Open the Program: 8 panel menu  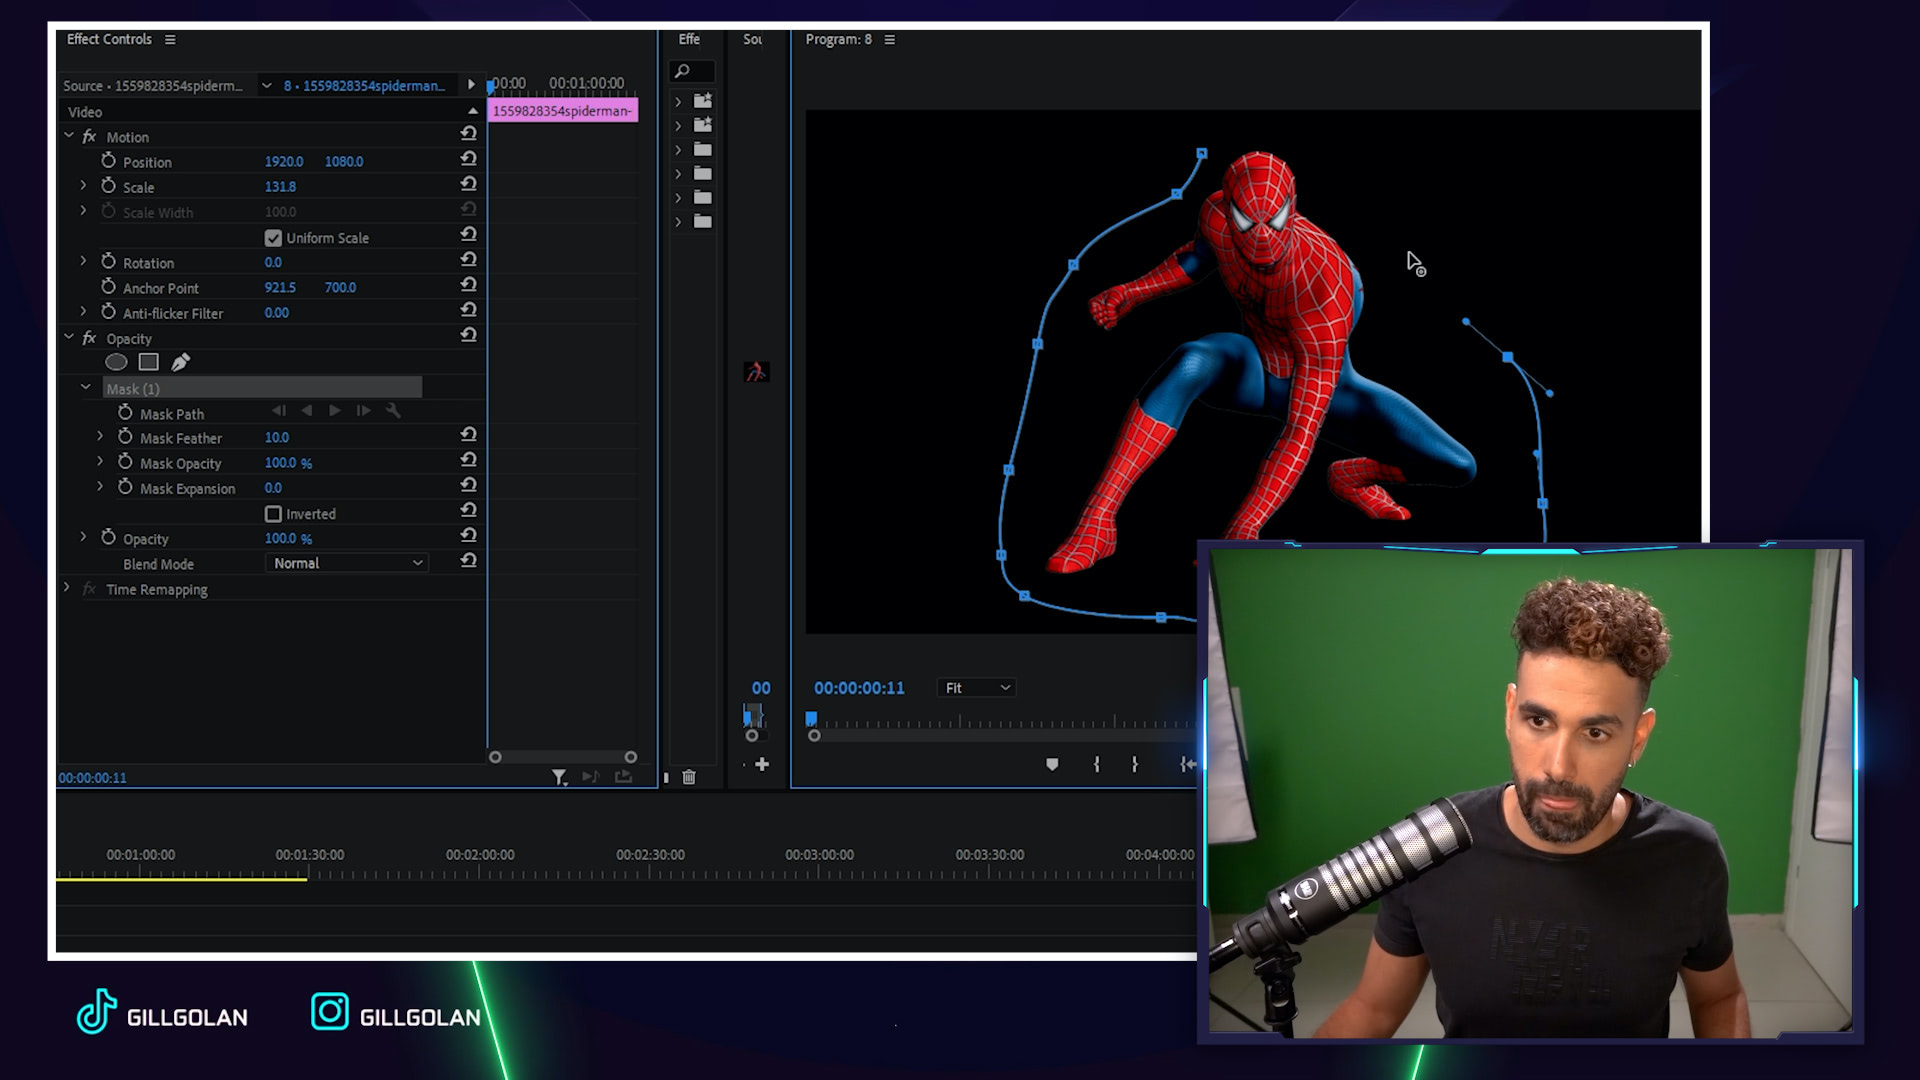point(890,40)
